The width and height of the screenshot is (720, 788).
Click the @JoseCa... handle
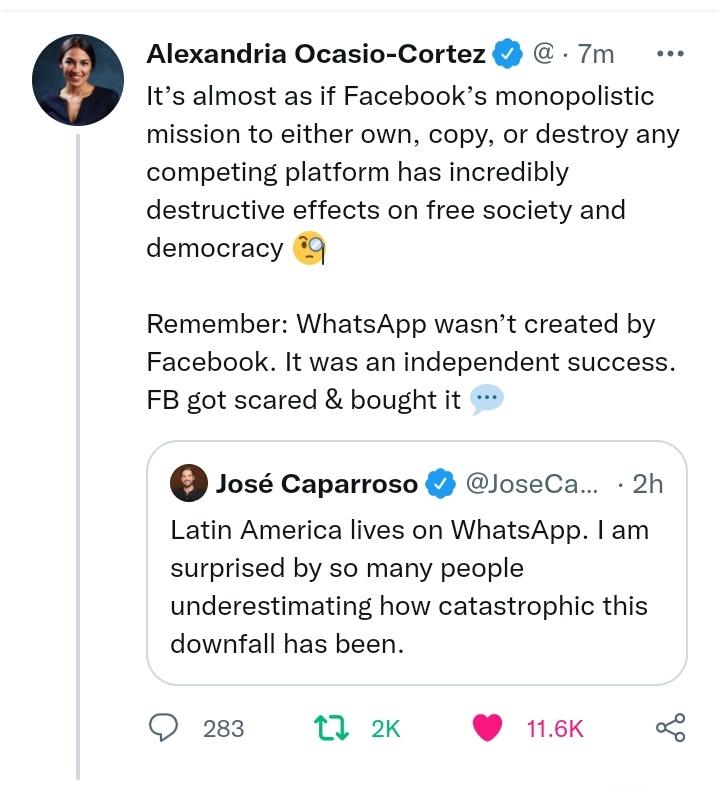532,485
